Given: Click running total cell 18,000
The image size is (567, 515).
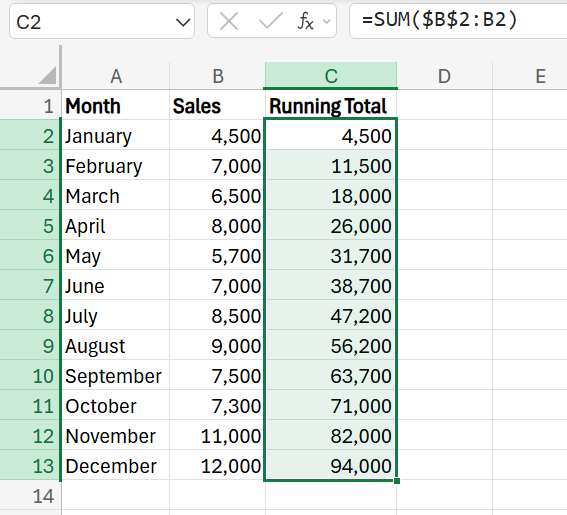Looking at the screenshot, I should pos(331,196).
